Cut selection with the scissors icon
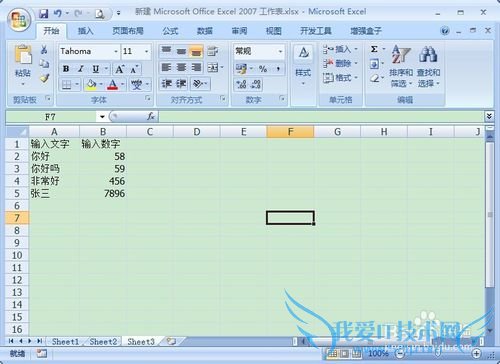This screenshot has height=364, width=500. [44, 50]
